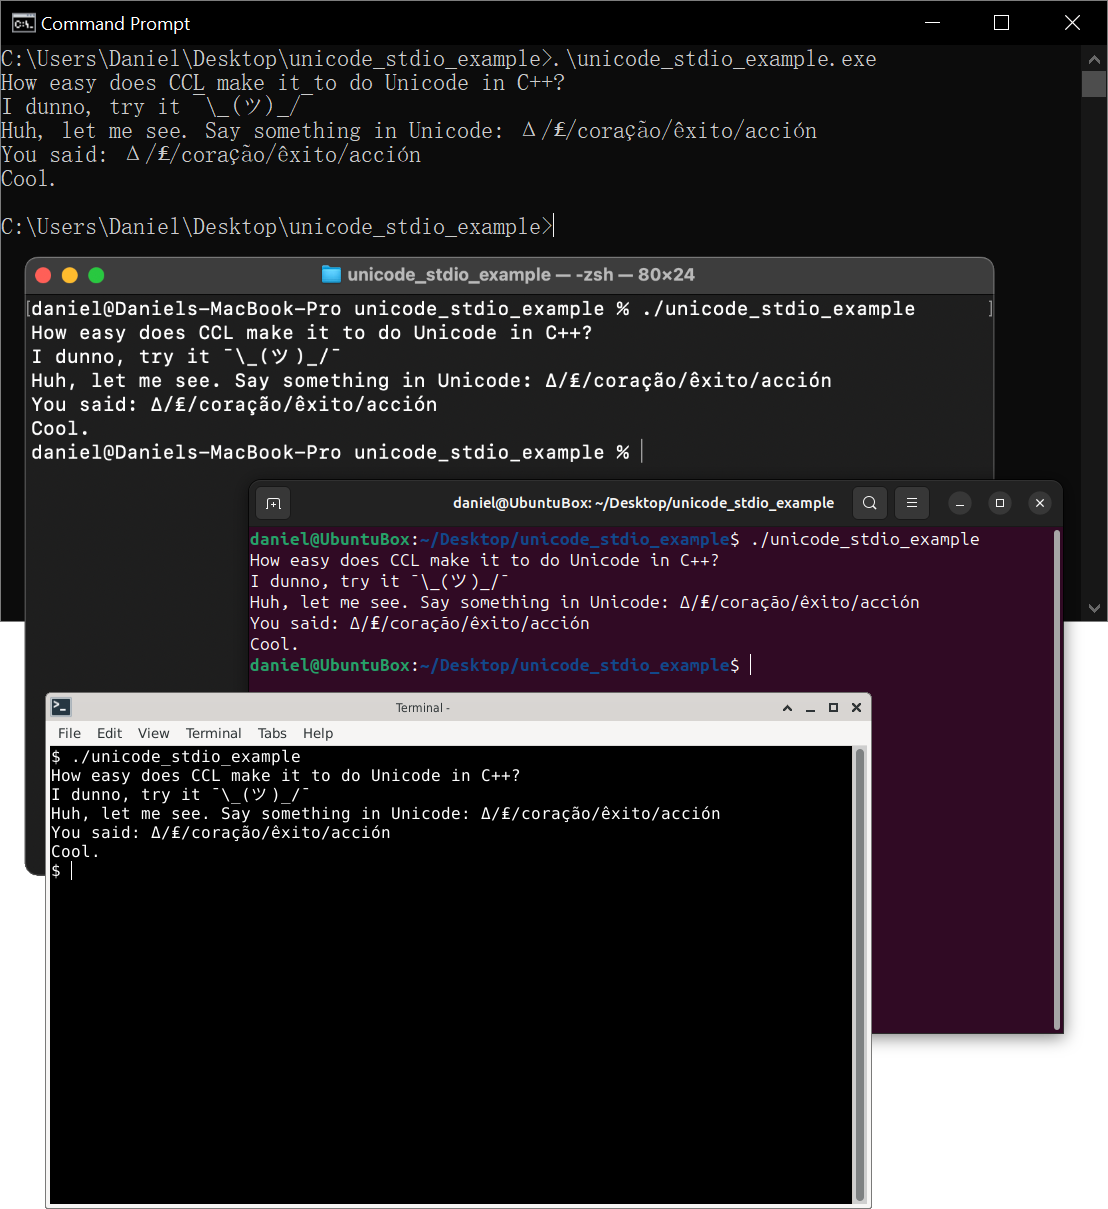Click the Command Prompt title bar icon
This screenshot has width=1108, height=1209.
[x=22, y=22]
